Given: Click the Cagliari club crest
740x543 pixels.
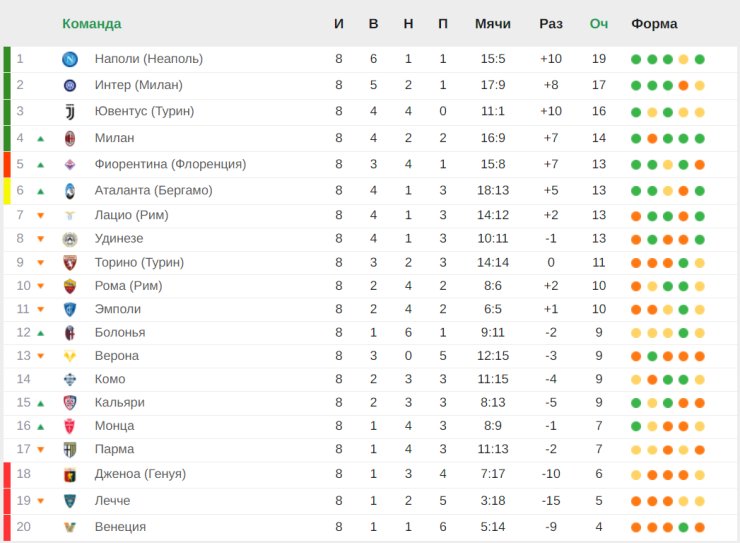Looking at the screenshot, I should click(x=70, y=402).
